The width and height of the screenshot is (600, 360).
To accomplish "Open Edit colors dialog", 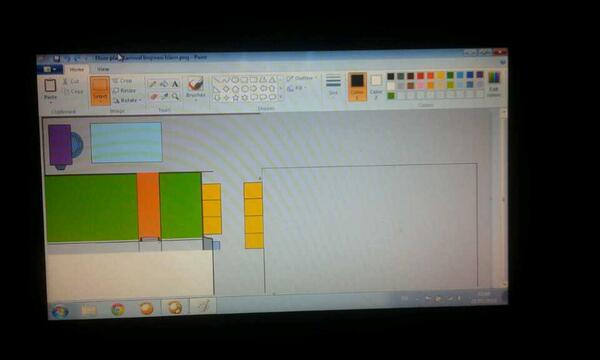I will pos(494,85).
